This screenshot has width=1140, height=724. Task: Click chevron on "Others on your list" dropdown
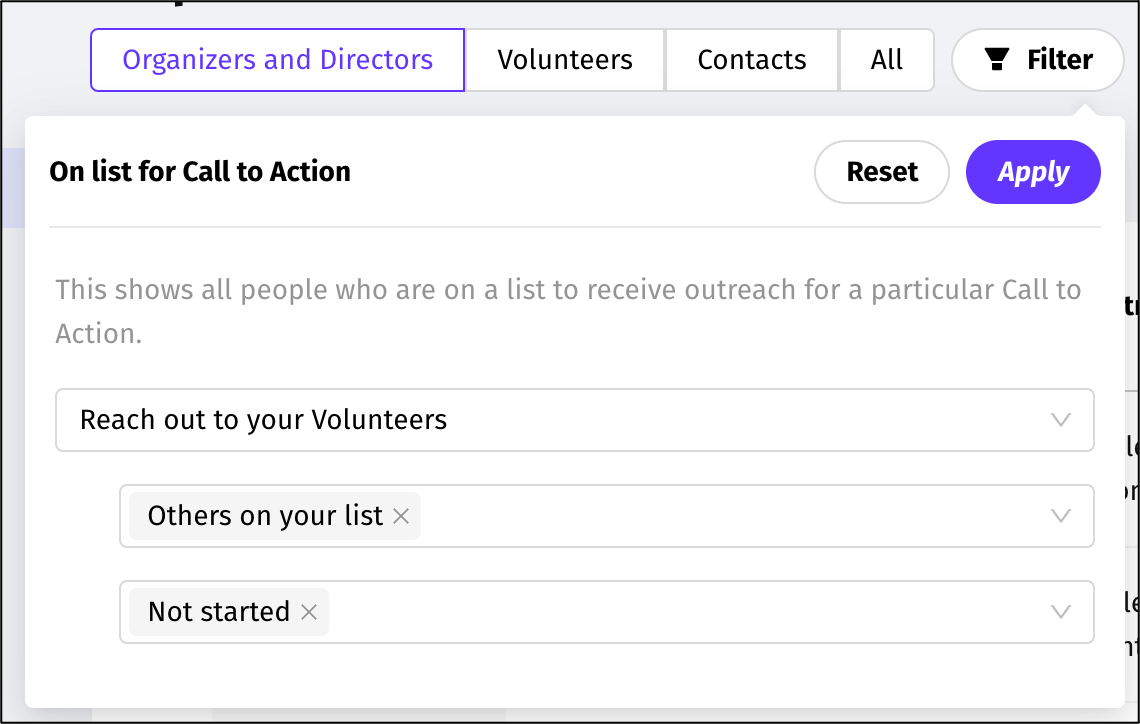1062,516
